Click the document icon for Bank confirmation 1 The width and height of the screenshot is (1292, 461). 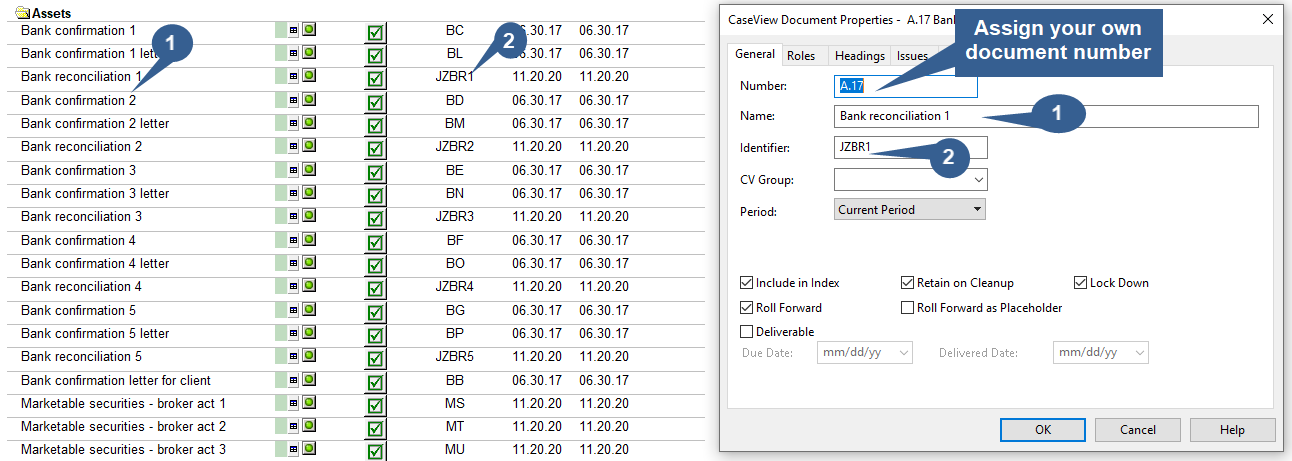pyautogui.click(x=294, y=31)
